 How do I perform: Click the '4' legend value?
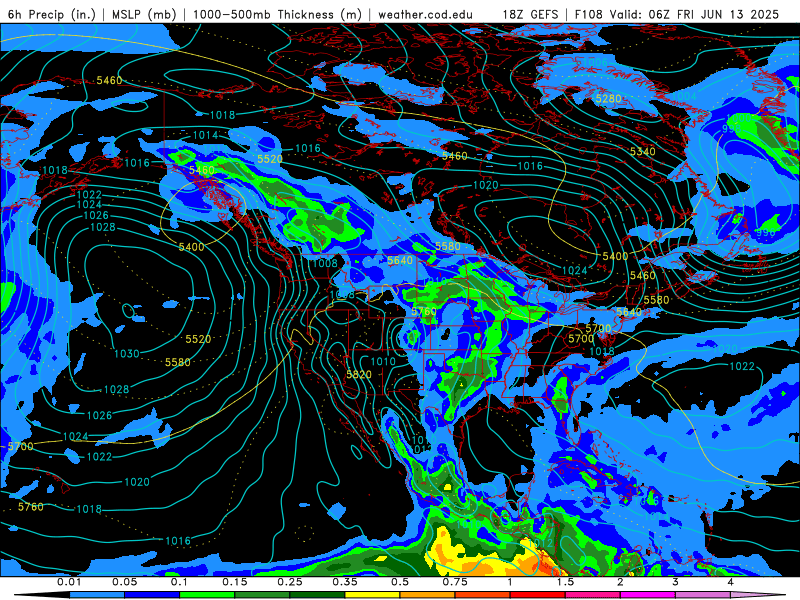point(731,582)
